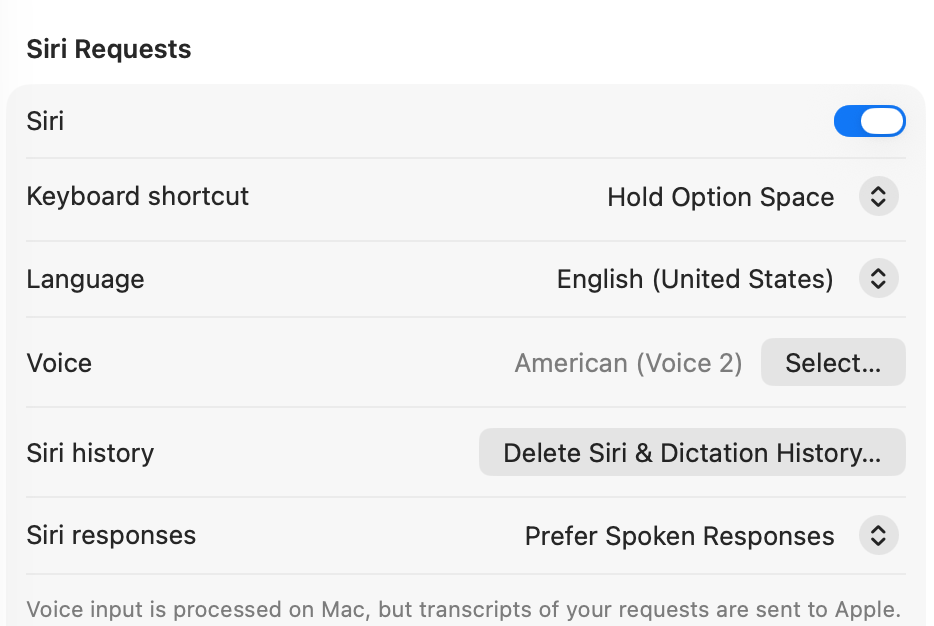Click the Prefer Spoken Responses value
The image size is (934, 626).
coord(679,536)
